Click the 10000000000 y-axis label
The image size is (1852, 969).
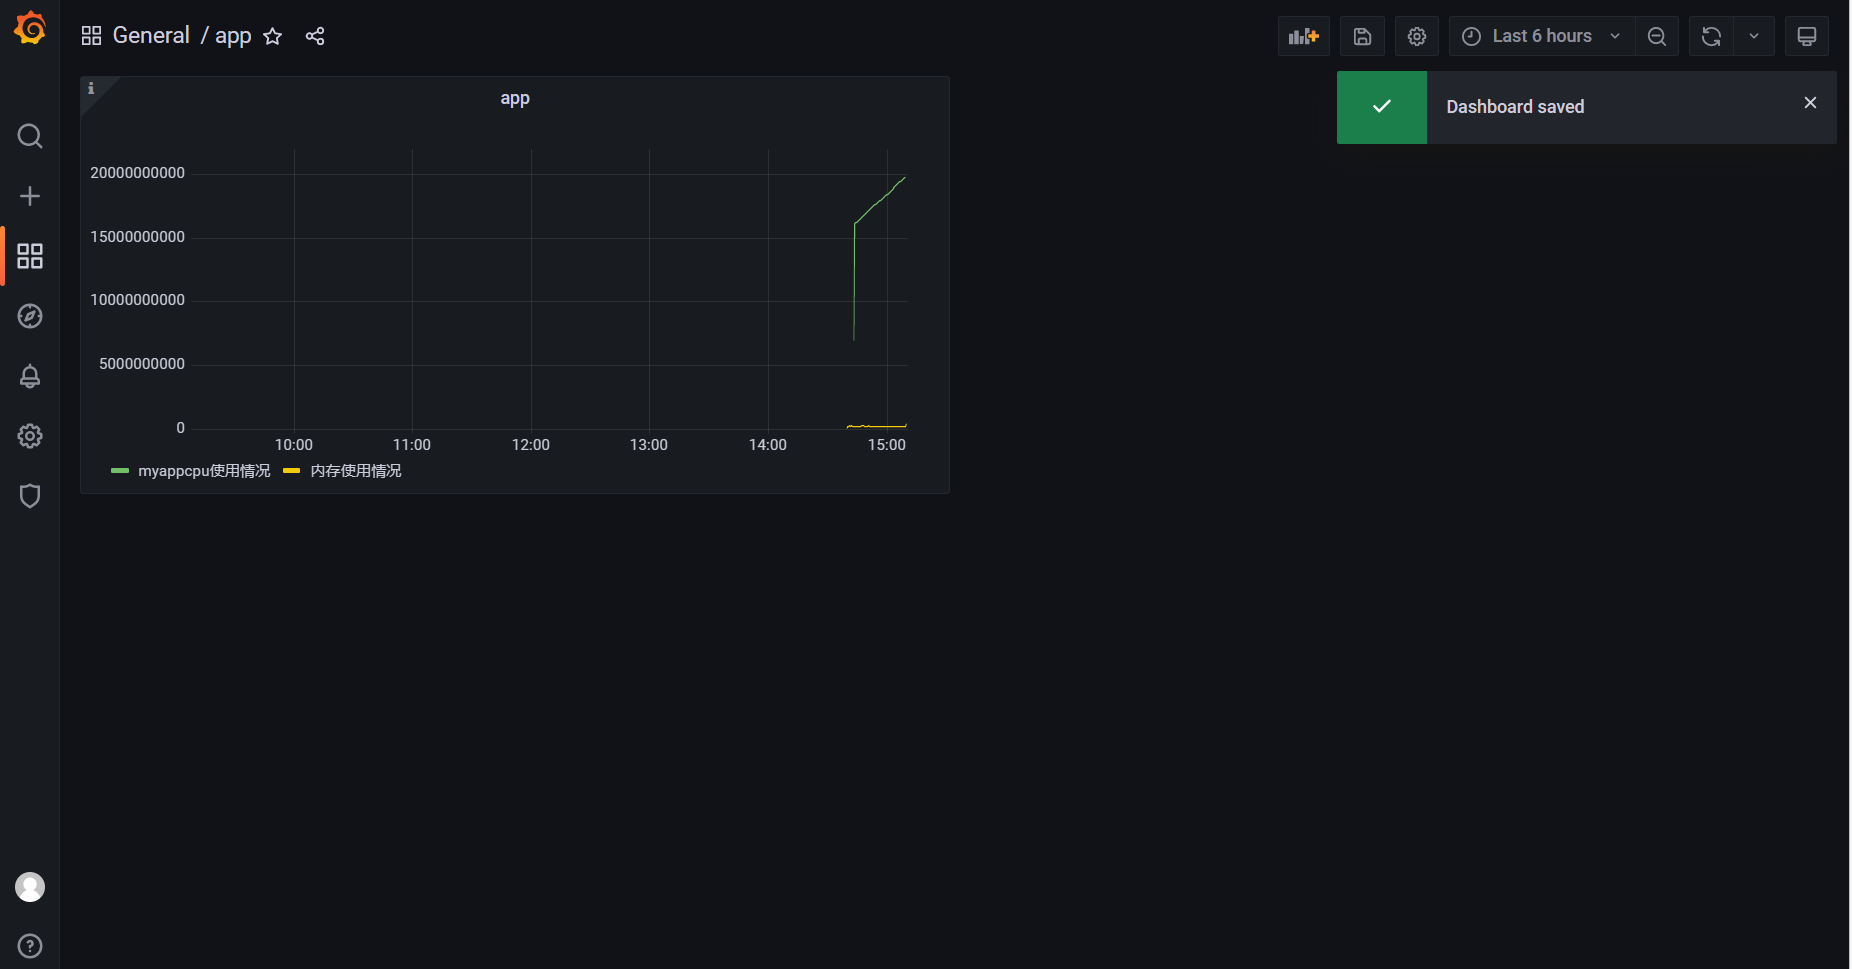point(138,300)
